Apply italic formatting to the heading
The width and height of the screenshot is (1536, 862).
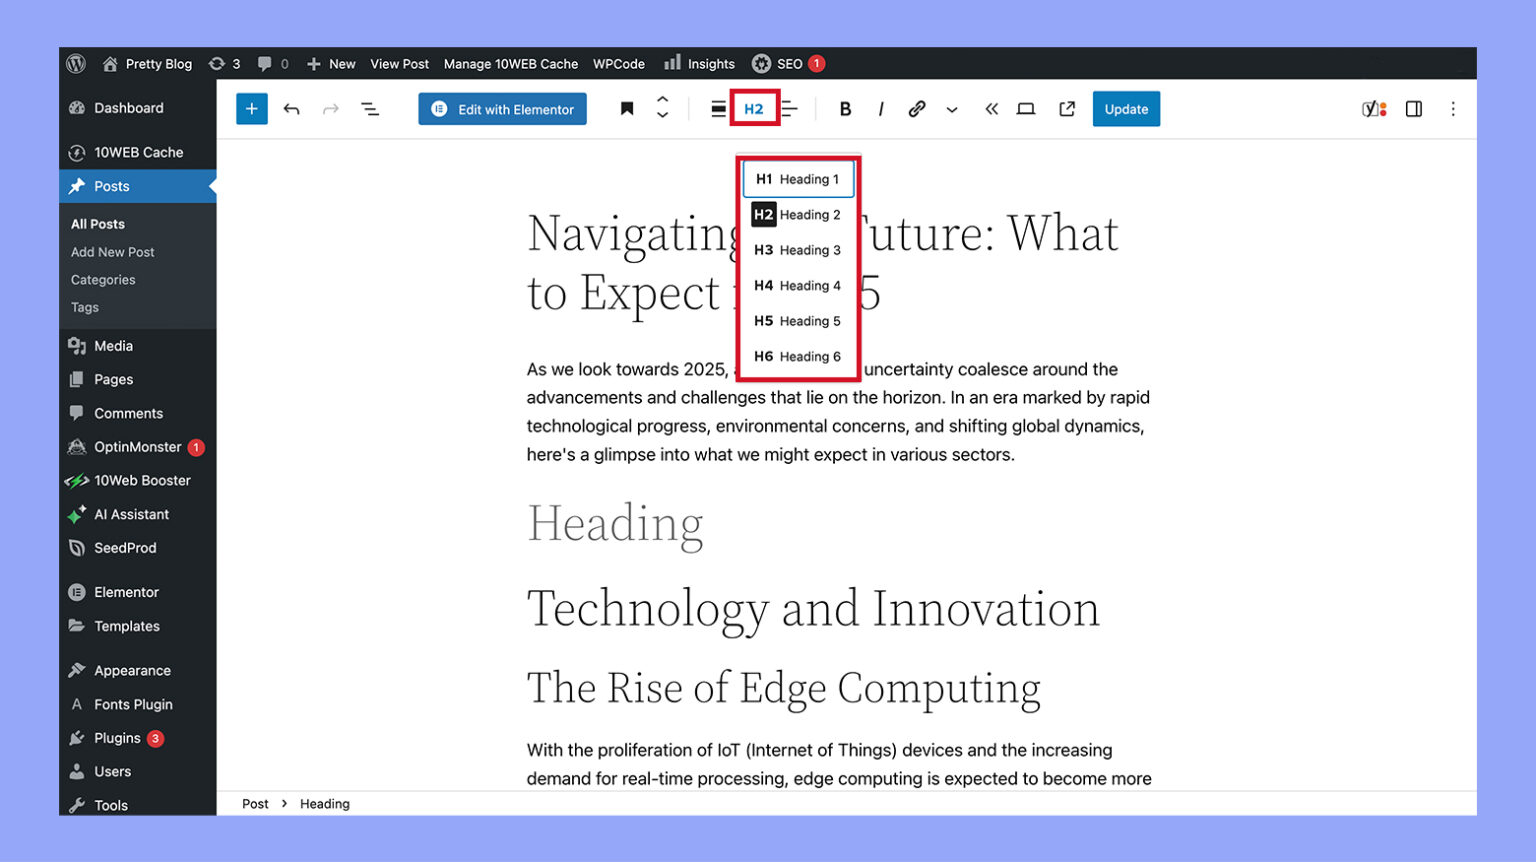[881, 109]
